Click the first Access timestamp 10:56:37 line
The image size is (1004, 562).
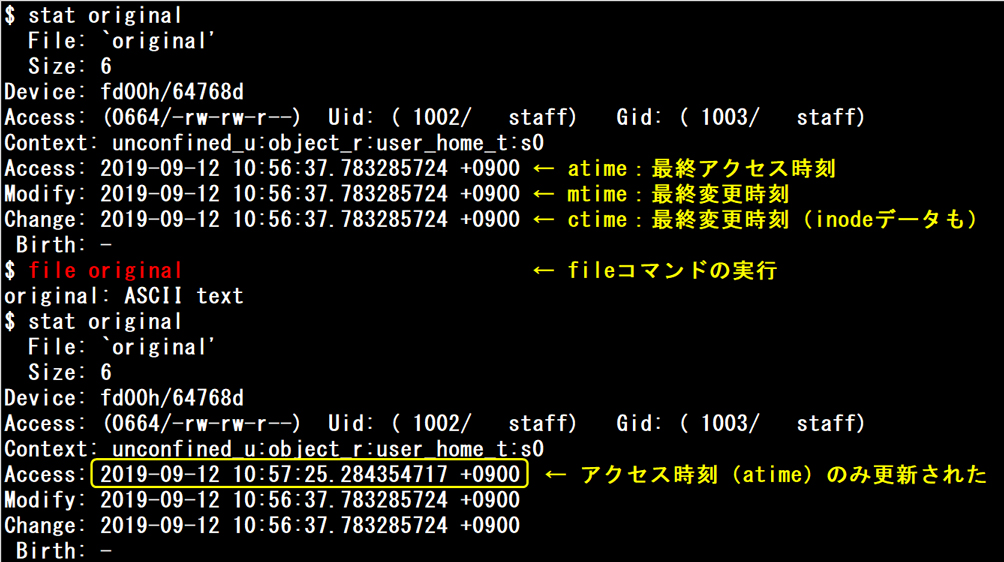click(x=310, y=169)
